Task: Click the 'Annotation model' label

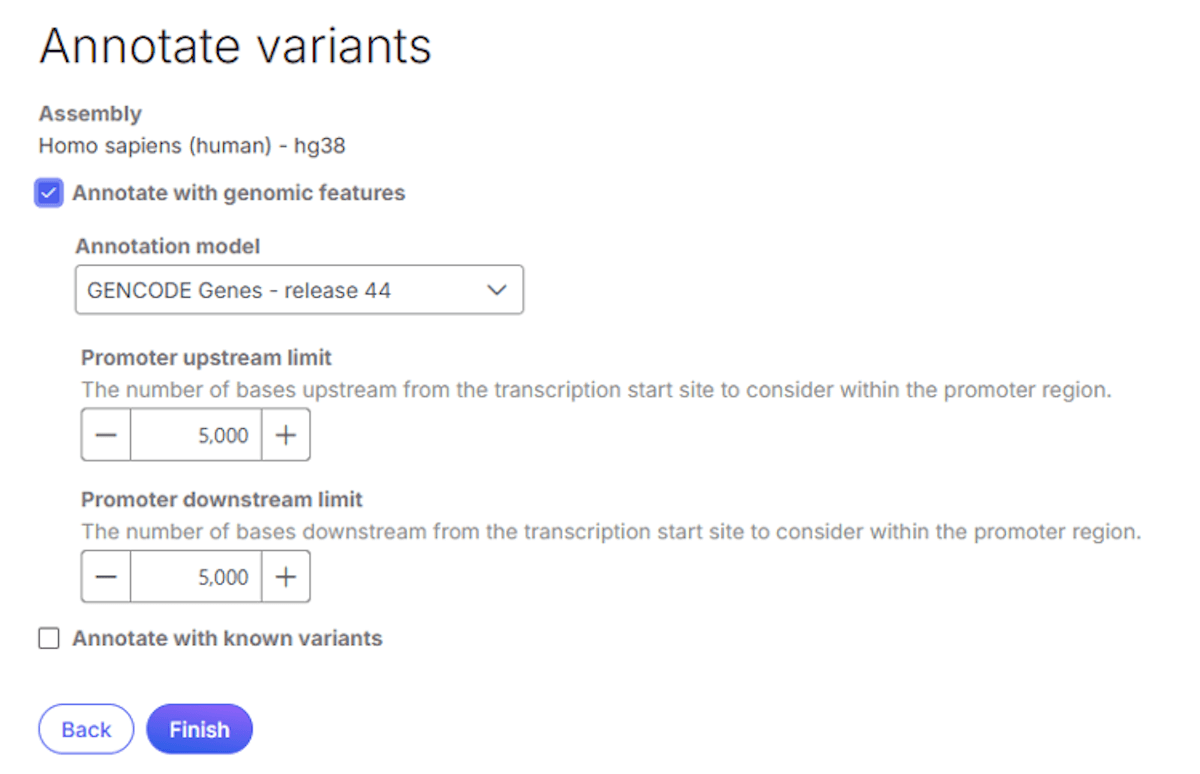Action: coord(168,246)
